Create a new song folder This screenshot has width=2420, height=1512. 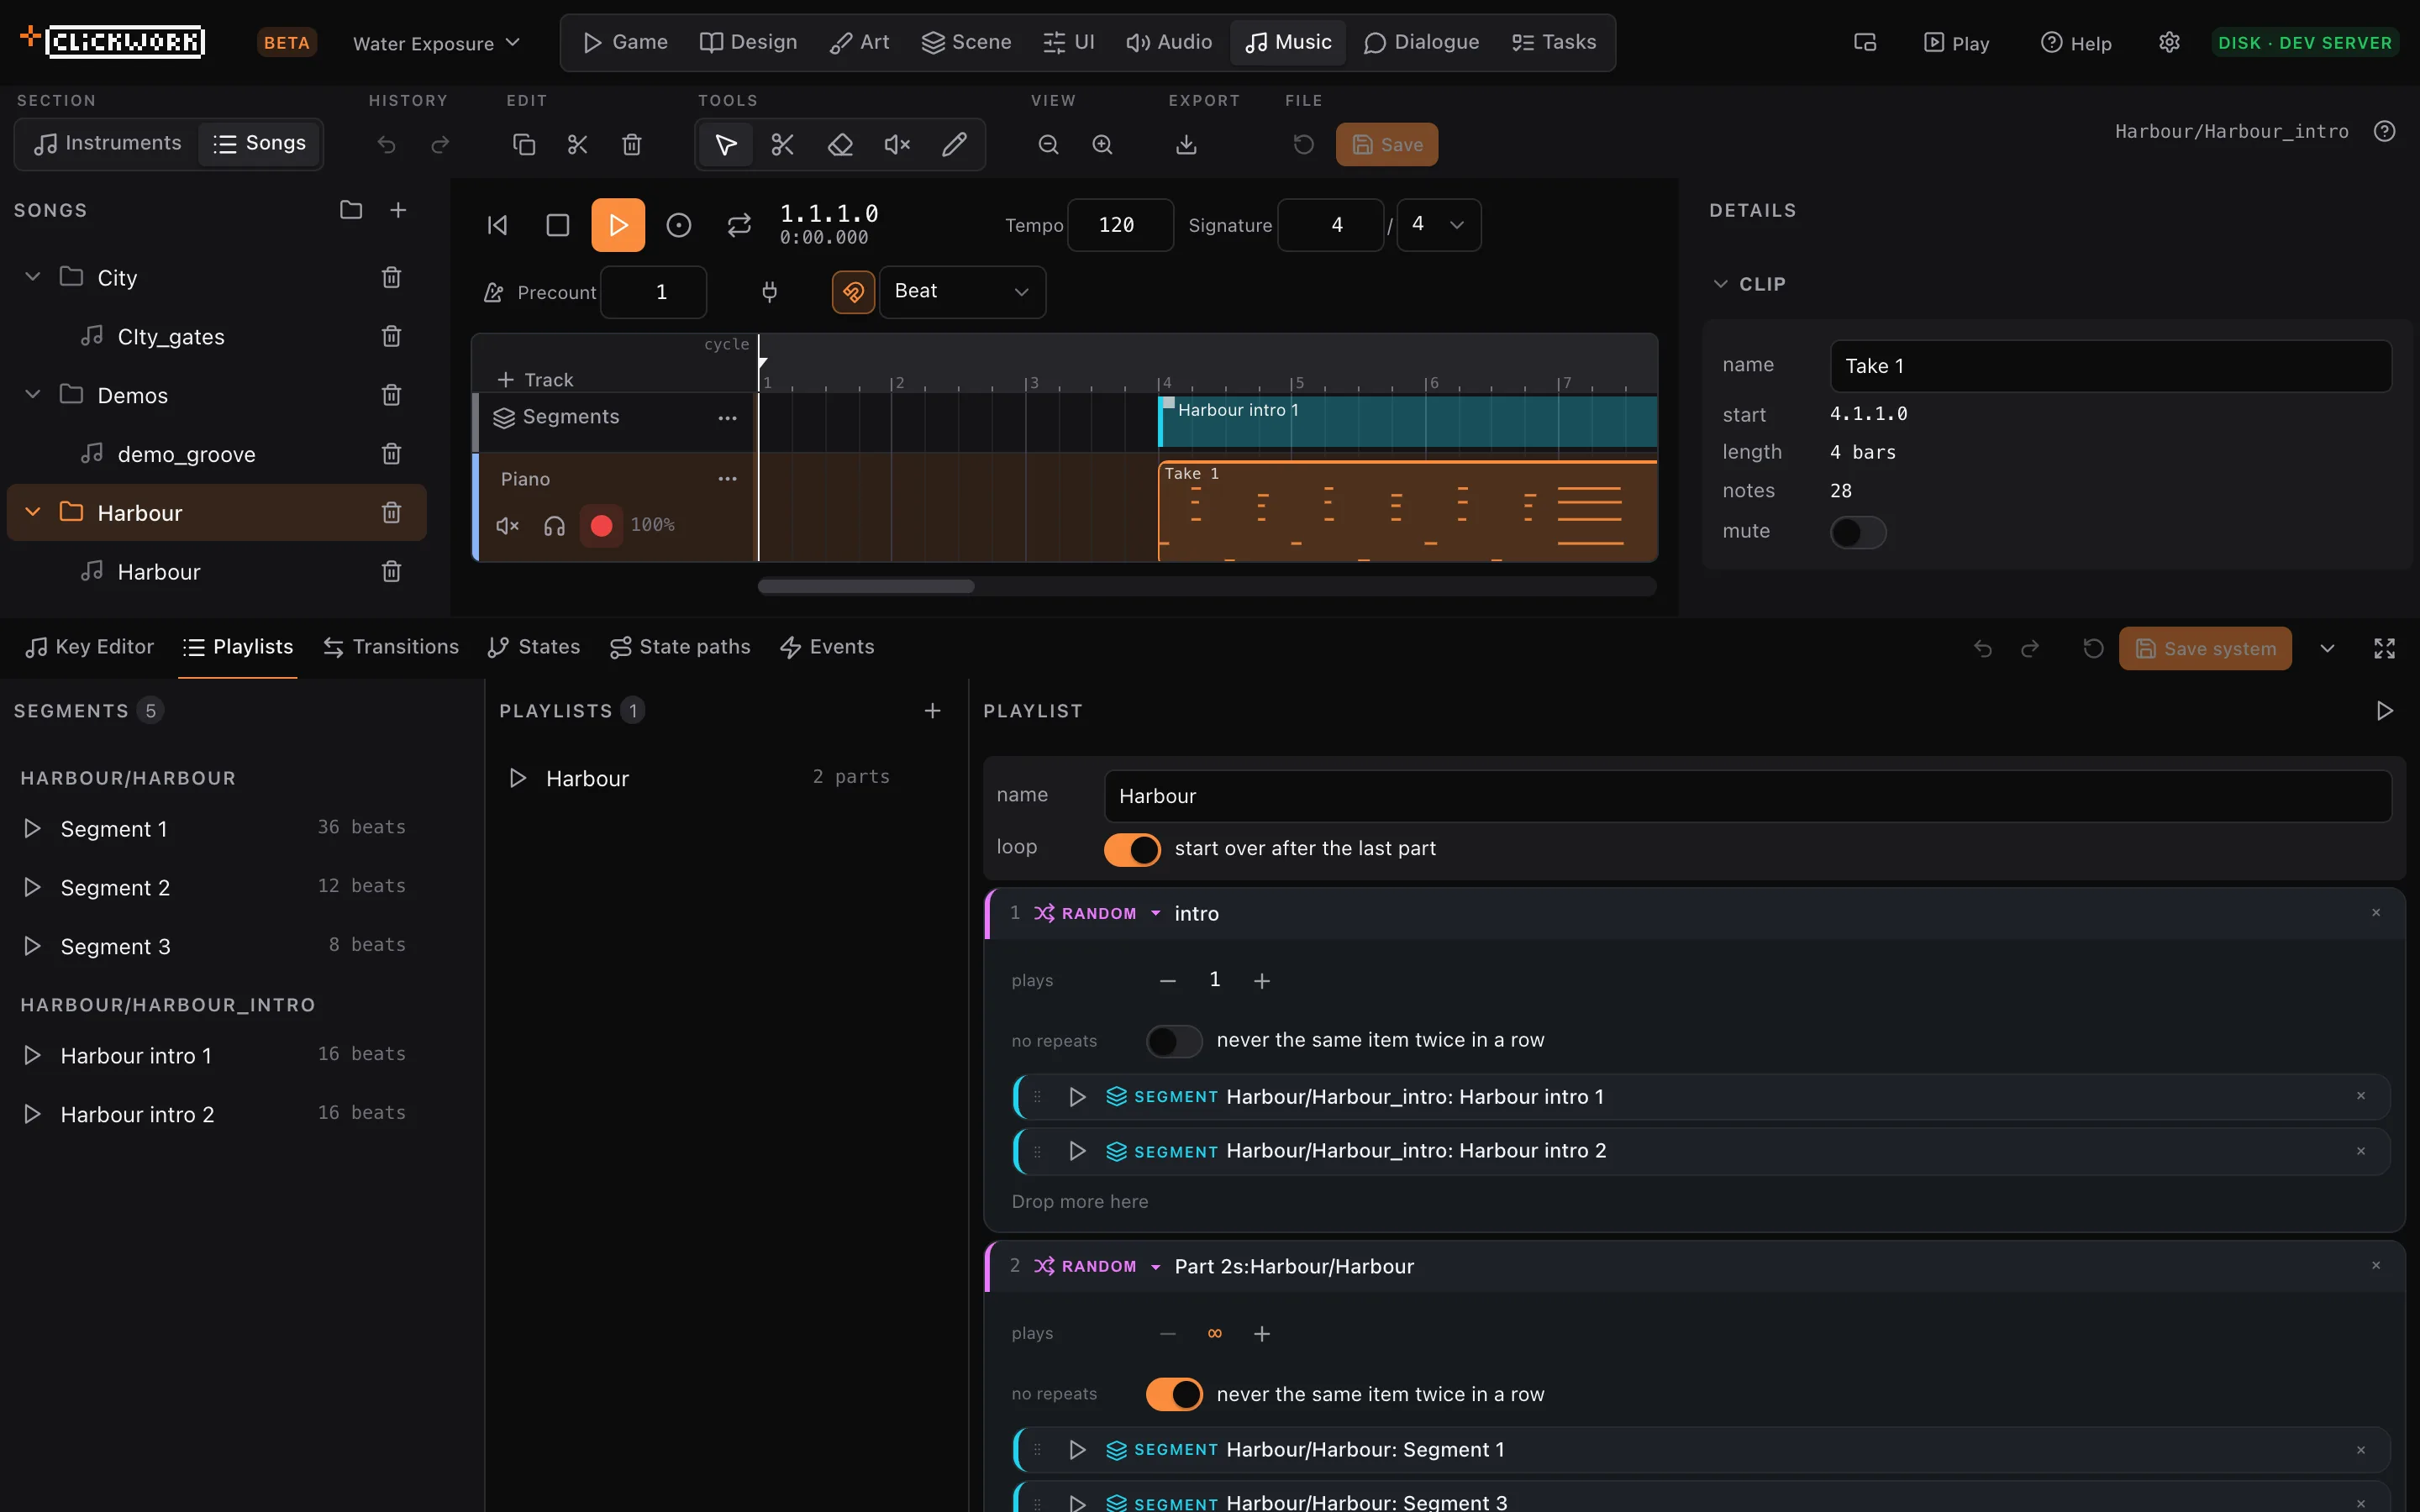click(x=351, y=210)
